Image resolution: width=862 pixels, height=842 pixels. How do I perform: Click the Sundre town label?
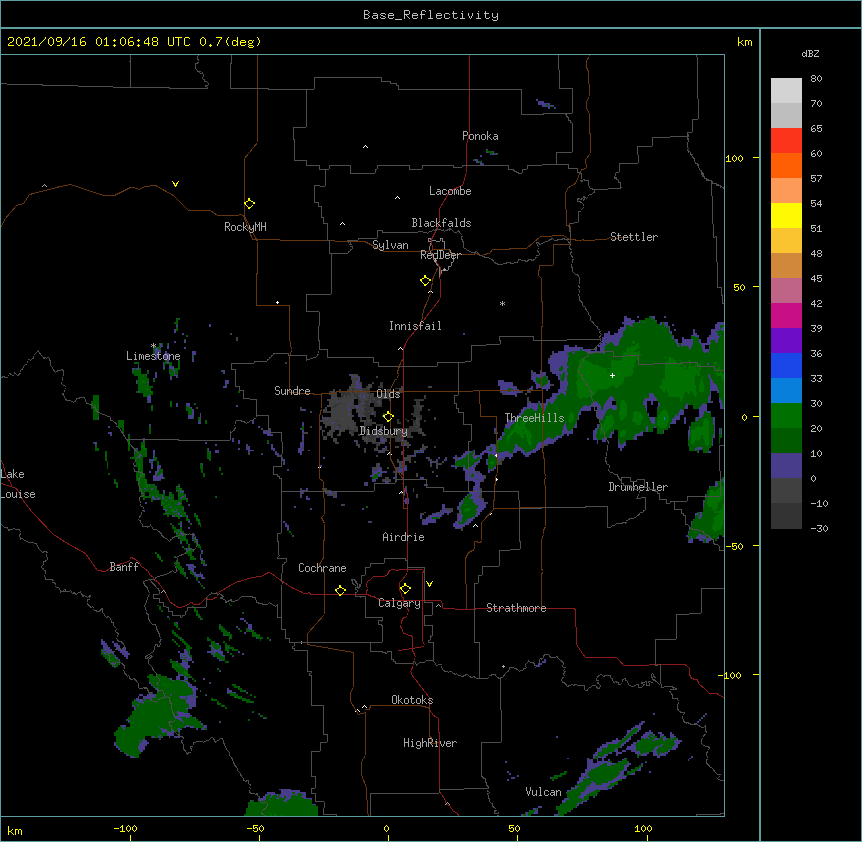(292, 391)
